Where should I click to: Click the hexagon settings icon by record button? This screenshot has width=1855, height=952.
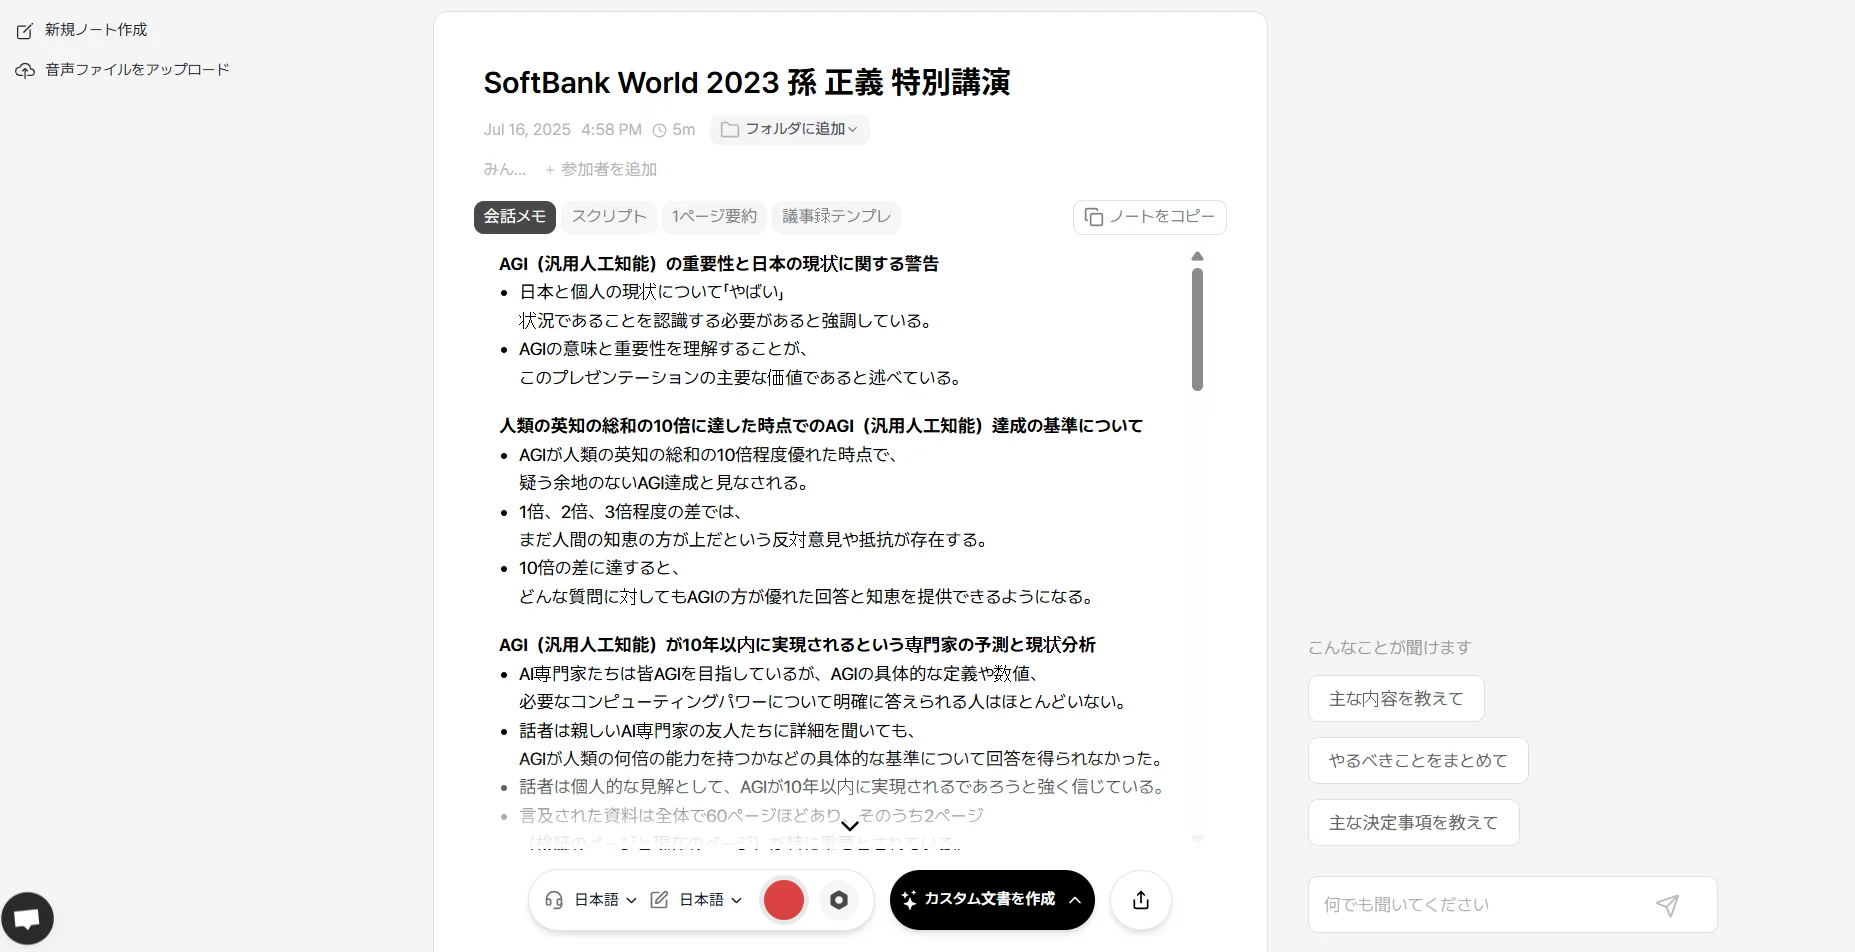click(x=839, y=900)
